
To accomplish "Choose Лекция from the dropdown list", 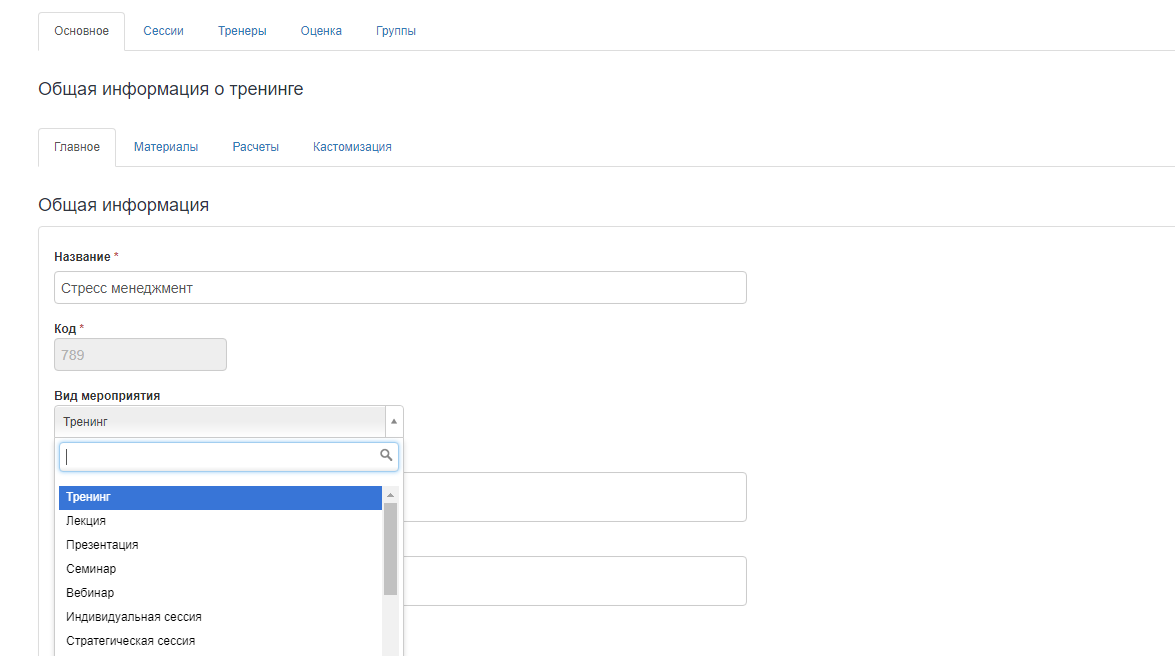I will pos(220,521).
